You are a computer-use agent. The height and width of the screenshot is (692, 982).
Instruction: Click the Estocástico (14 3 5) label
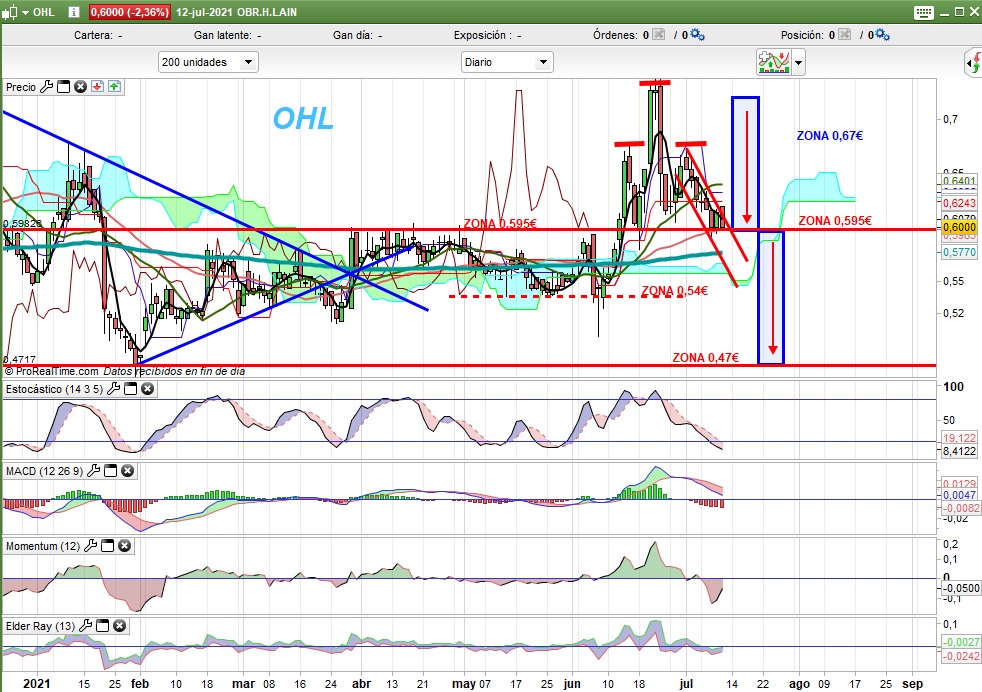[x=54, y=389]
